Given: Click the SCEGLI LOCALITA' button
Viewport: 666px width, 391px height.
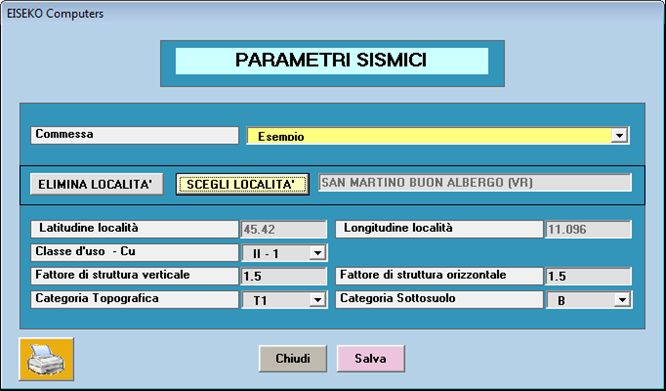Looking at the screenshot, I should tap(242, 184).
